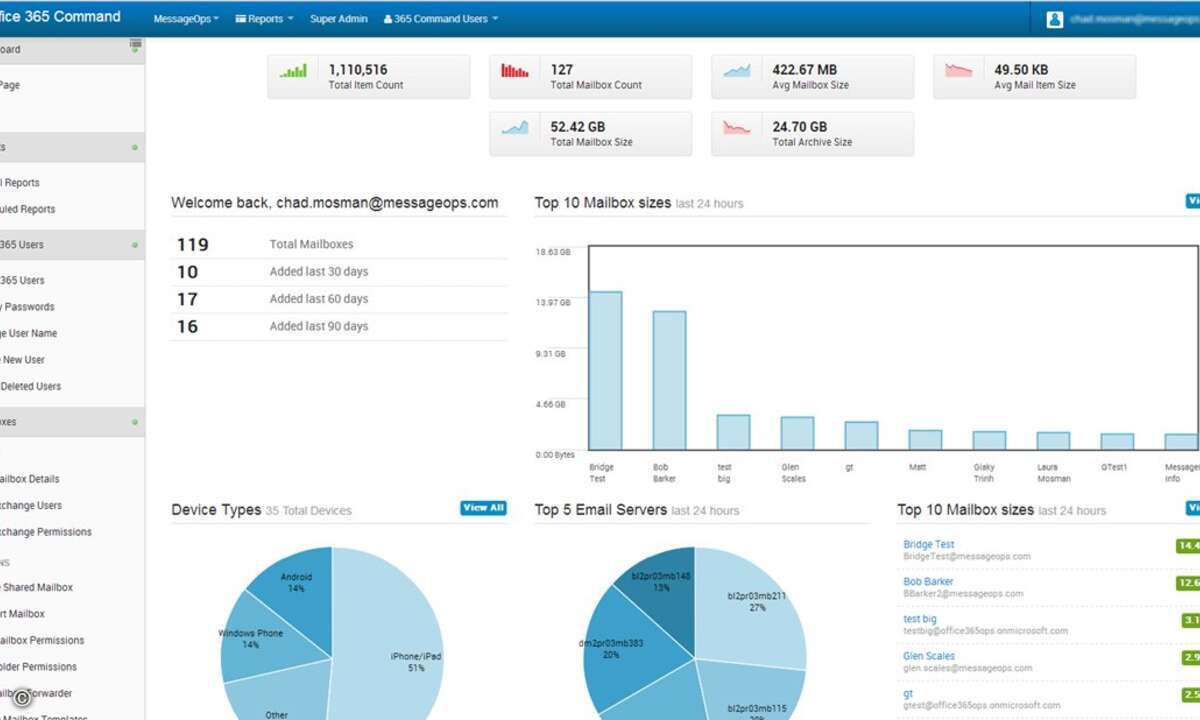Open the test big mailbox link
This screenshot has height=720, width=1200.
pyautogui.click(x=920, y=619)
